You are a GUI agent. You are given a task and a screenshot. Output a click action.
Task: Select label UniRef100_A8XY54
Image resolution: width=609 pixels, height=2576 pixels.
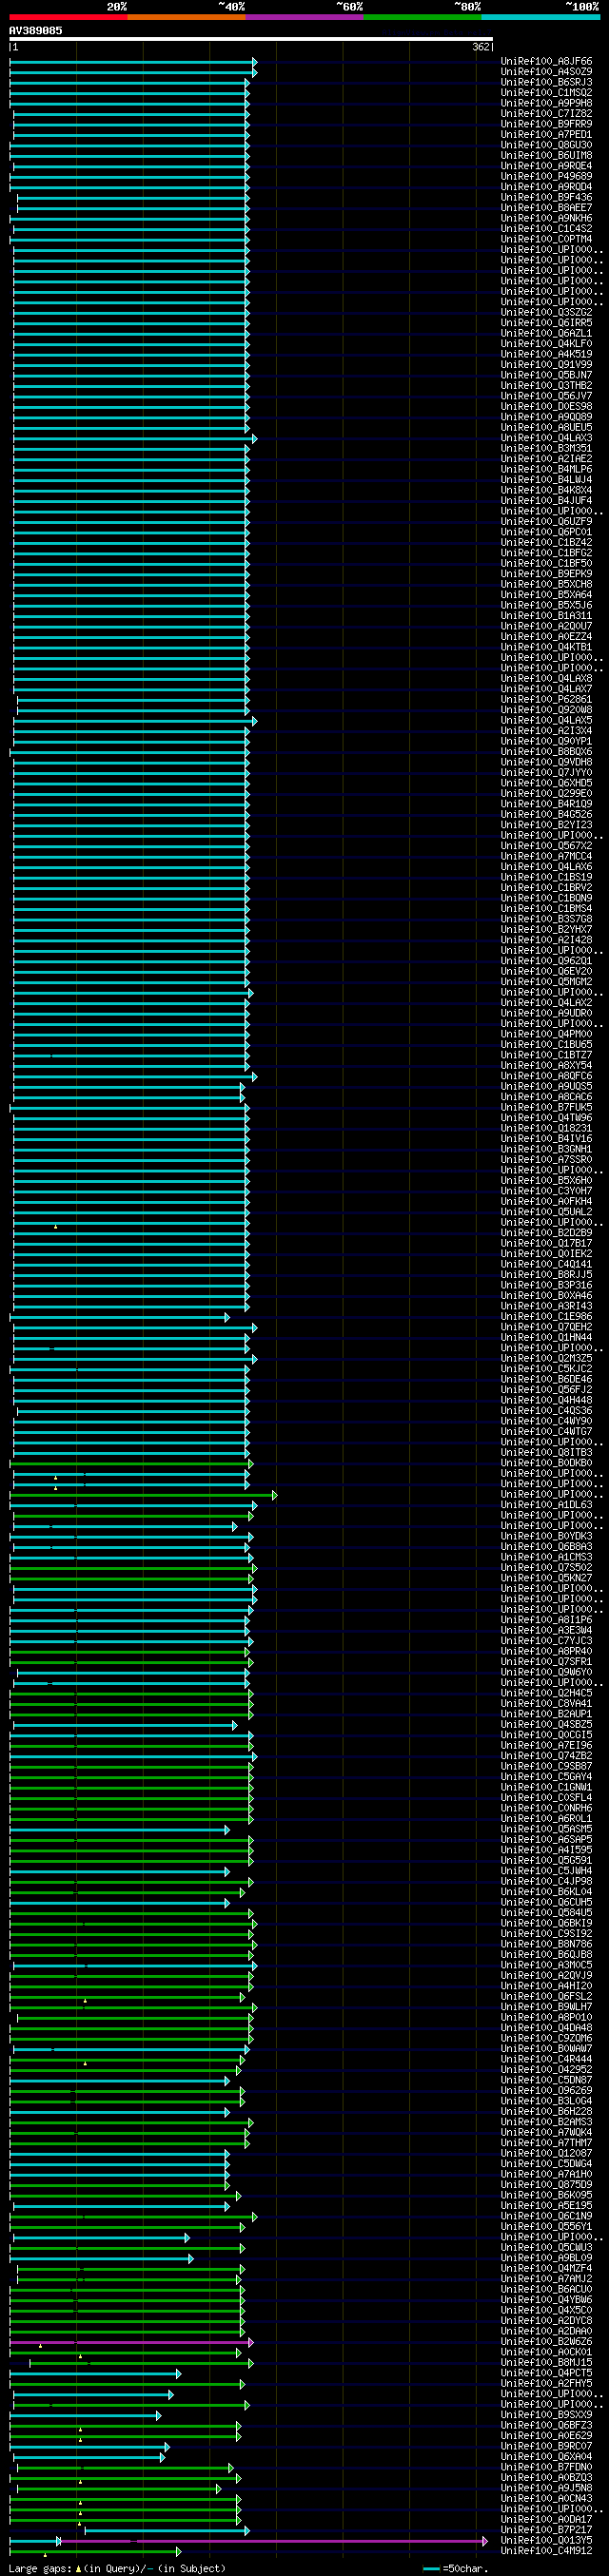pos(546,1065)
